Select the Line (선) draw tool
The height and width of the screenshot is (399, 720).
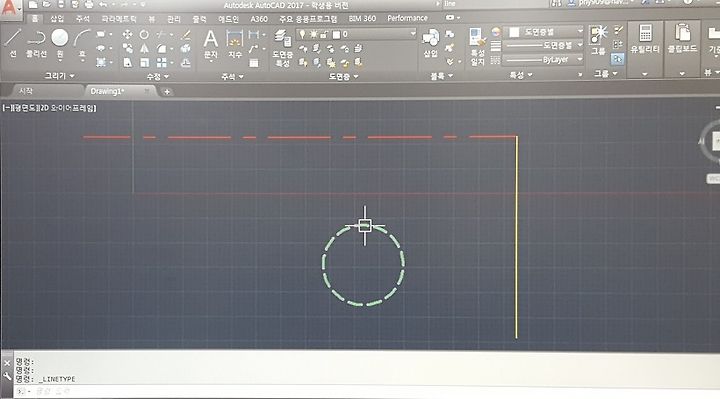point(13,43)
